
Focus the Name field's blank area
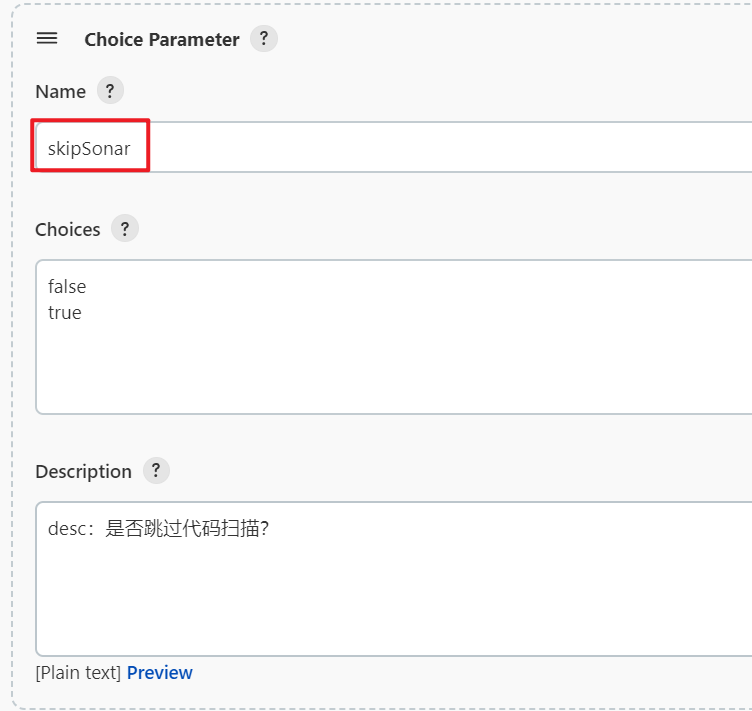pyautogui.click(x=451, y=147)
